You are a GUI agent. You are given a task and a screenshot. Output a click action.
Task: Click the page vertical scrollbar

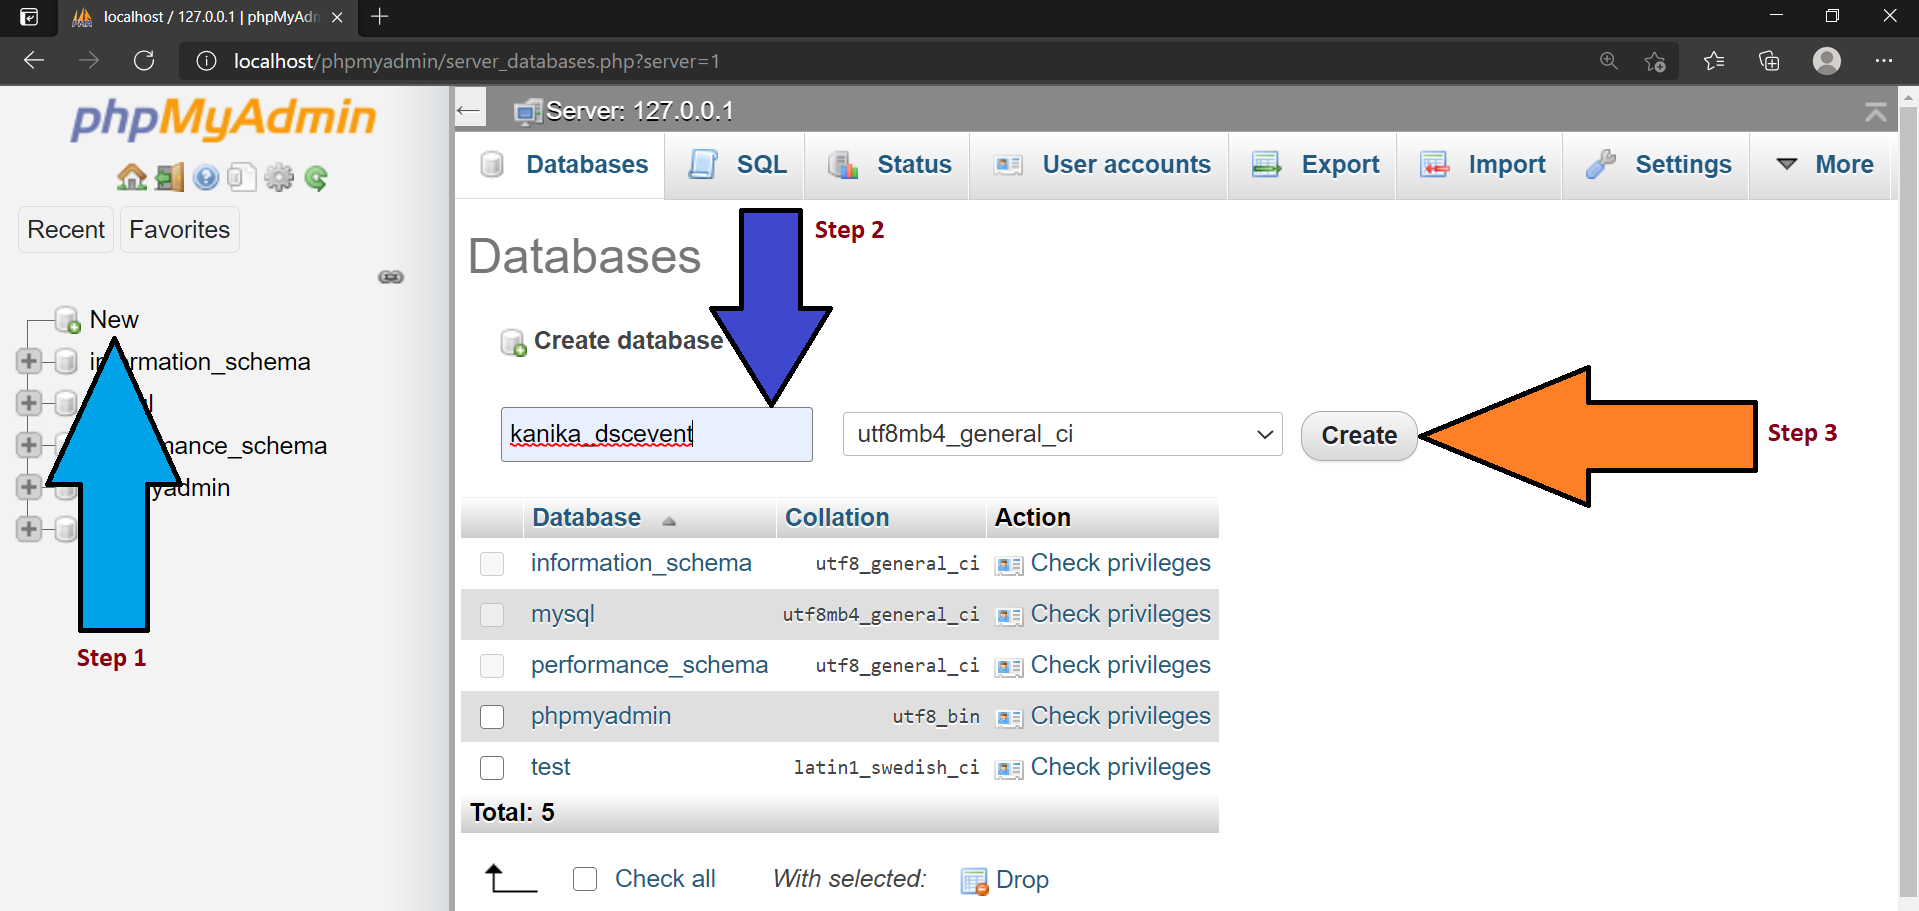(x=1908, y=500)
